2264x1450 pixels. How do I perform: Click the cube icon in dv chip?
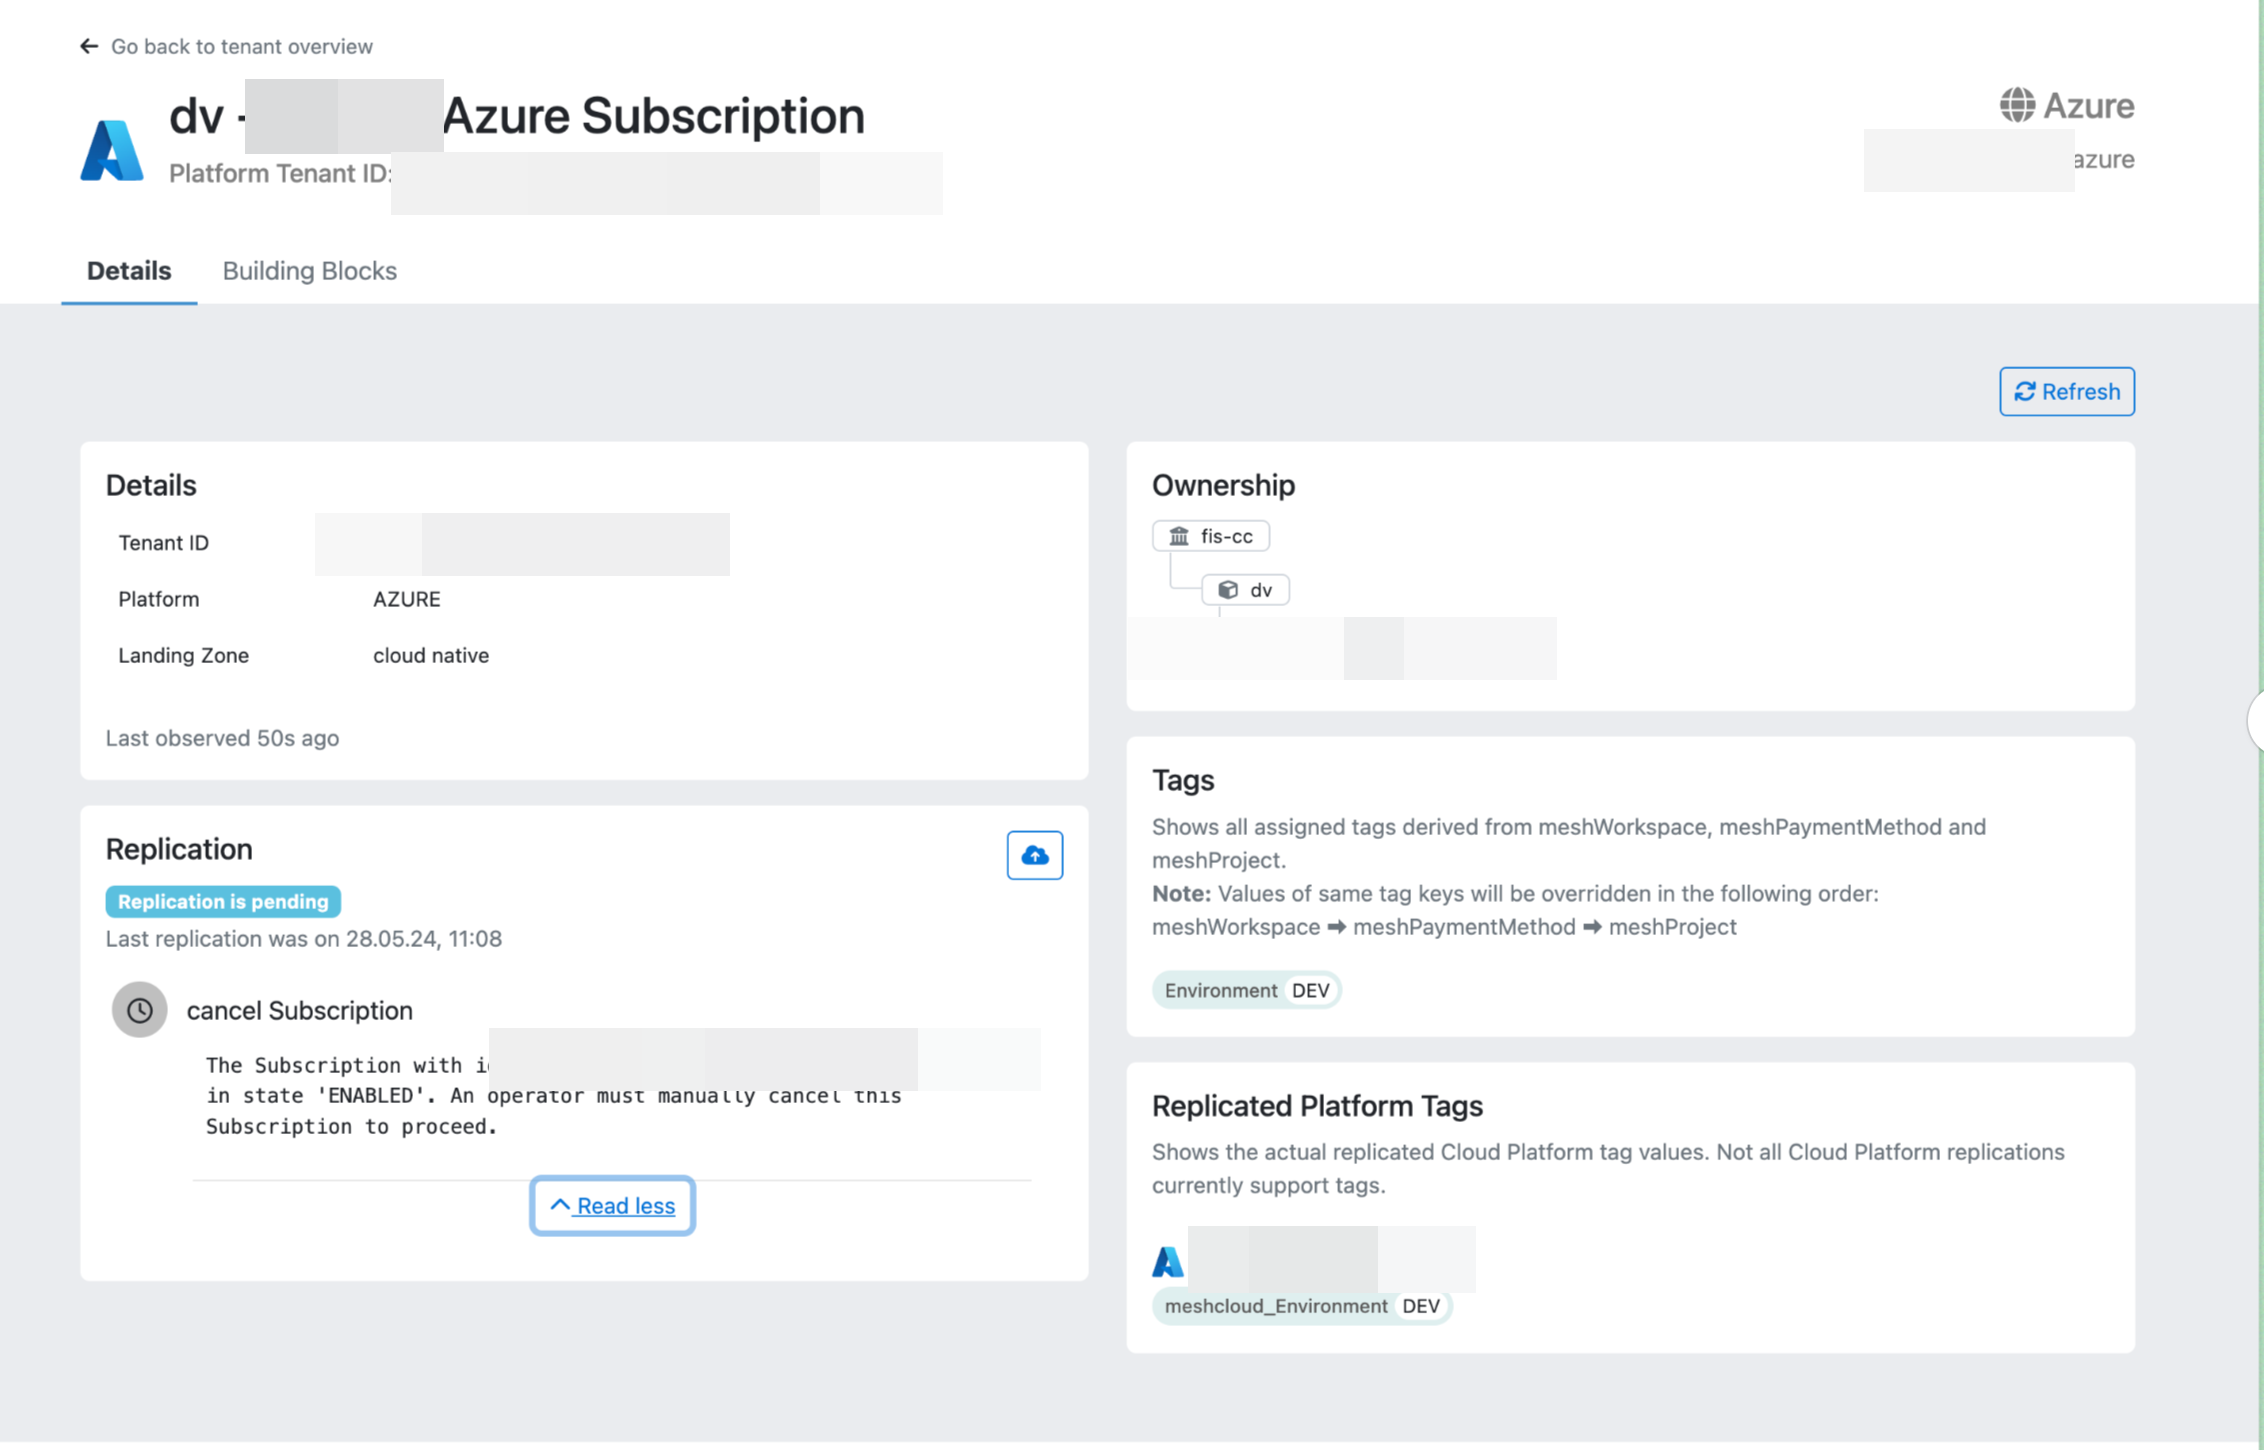click(1227, 590)
